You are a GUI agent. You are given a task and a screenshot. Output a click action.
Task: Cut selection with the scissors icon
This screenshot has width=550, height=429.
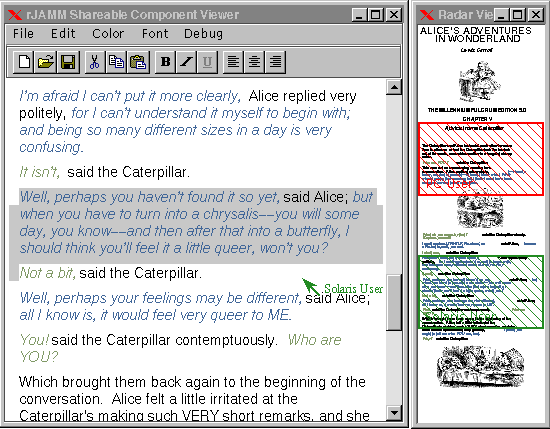point(95,62)
